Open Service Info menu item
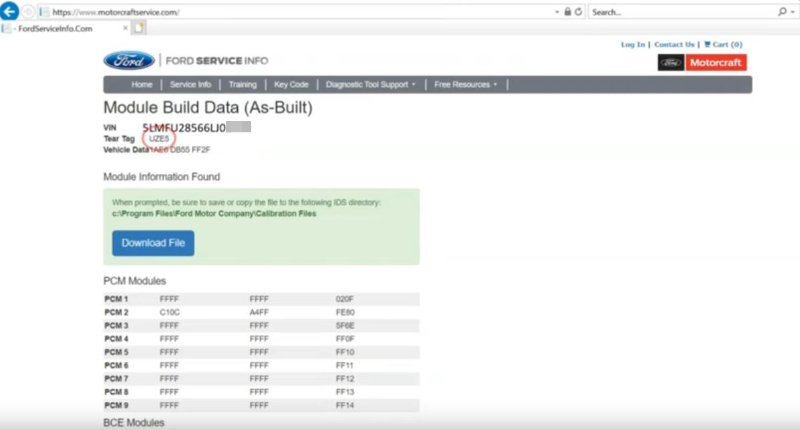Viewport: 800px width, 430px height. [190, 85]
